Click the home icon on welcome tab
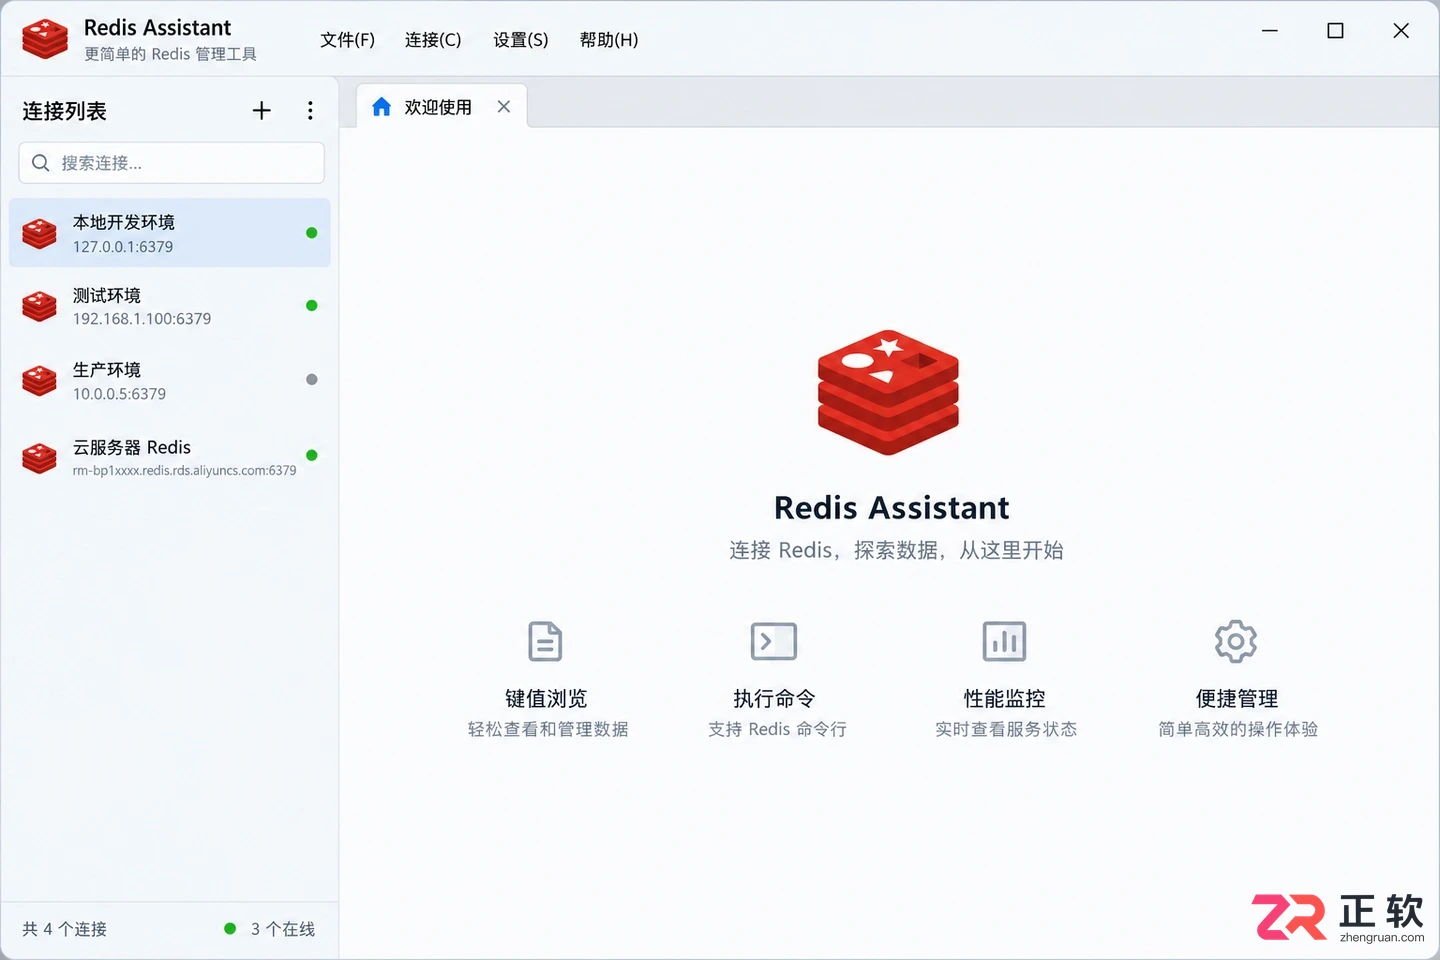 [x=381, y=107]
